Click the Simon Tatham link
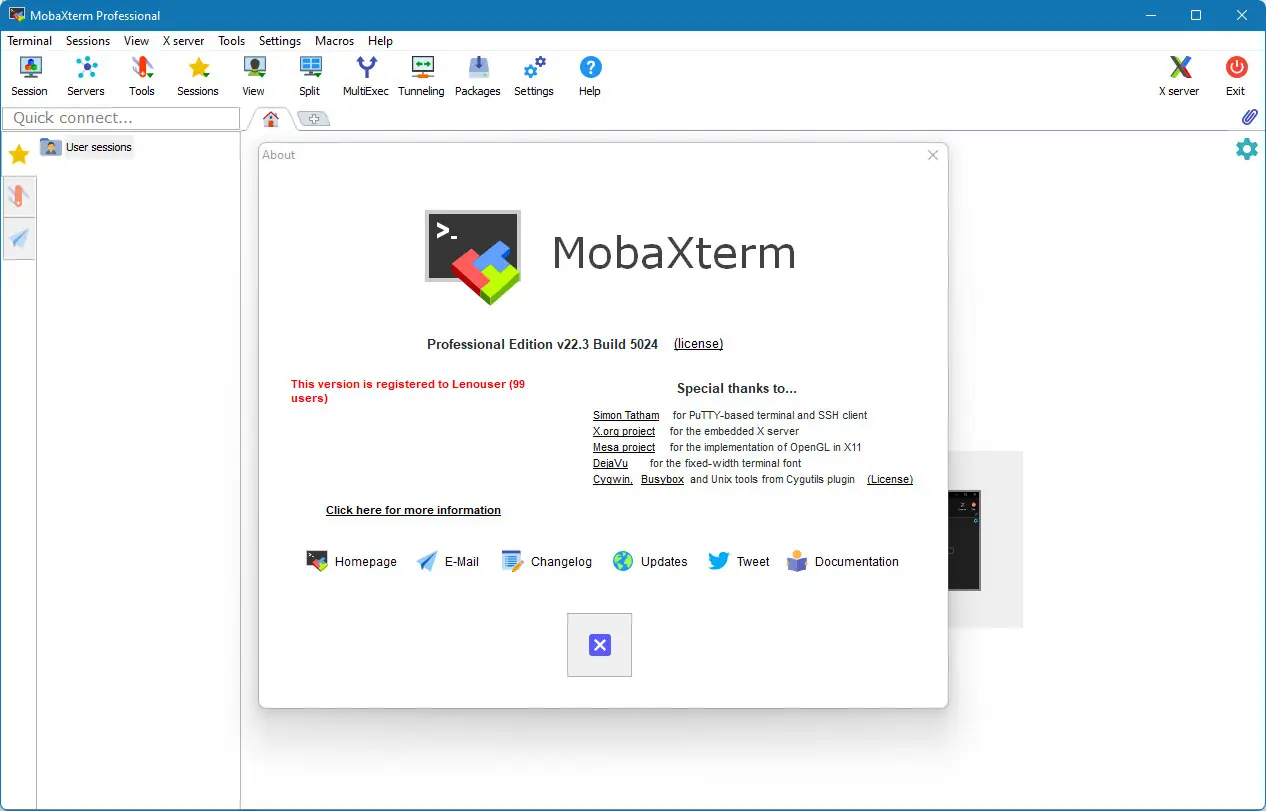1266x811 pixels. click(x=626, y=415)
